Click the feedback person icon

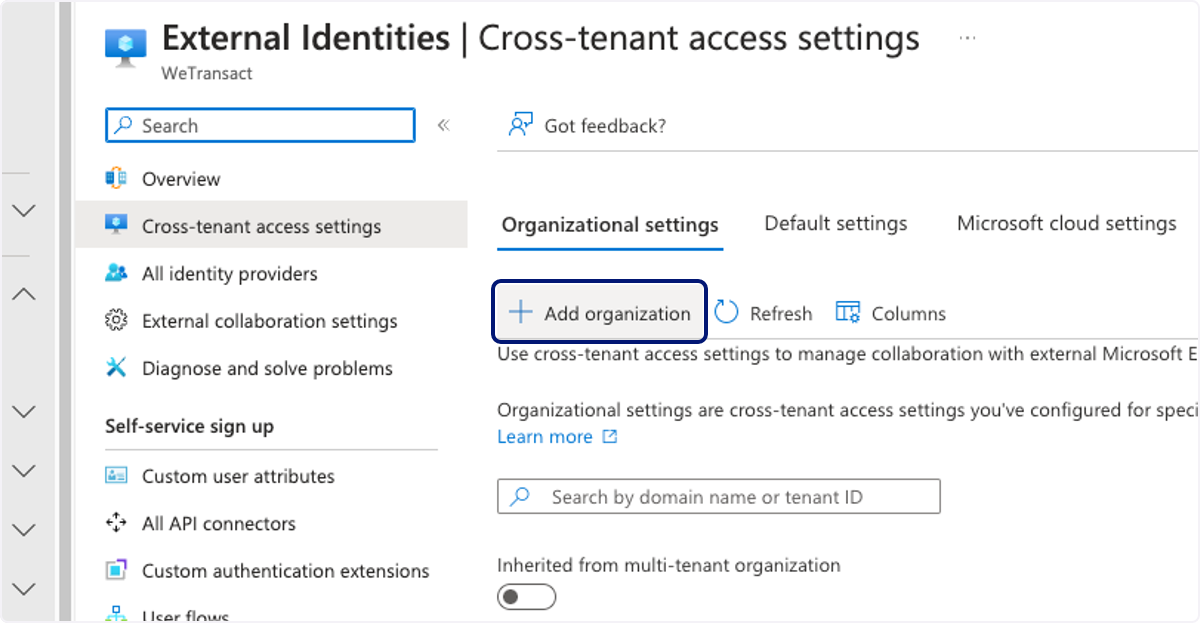tap(520, 125)
